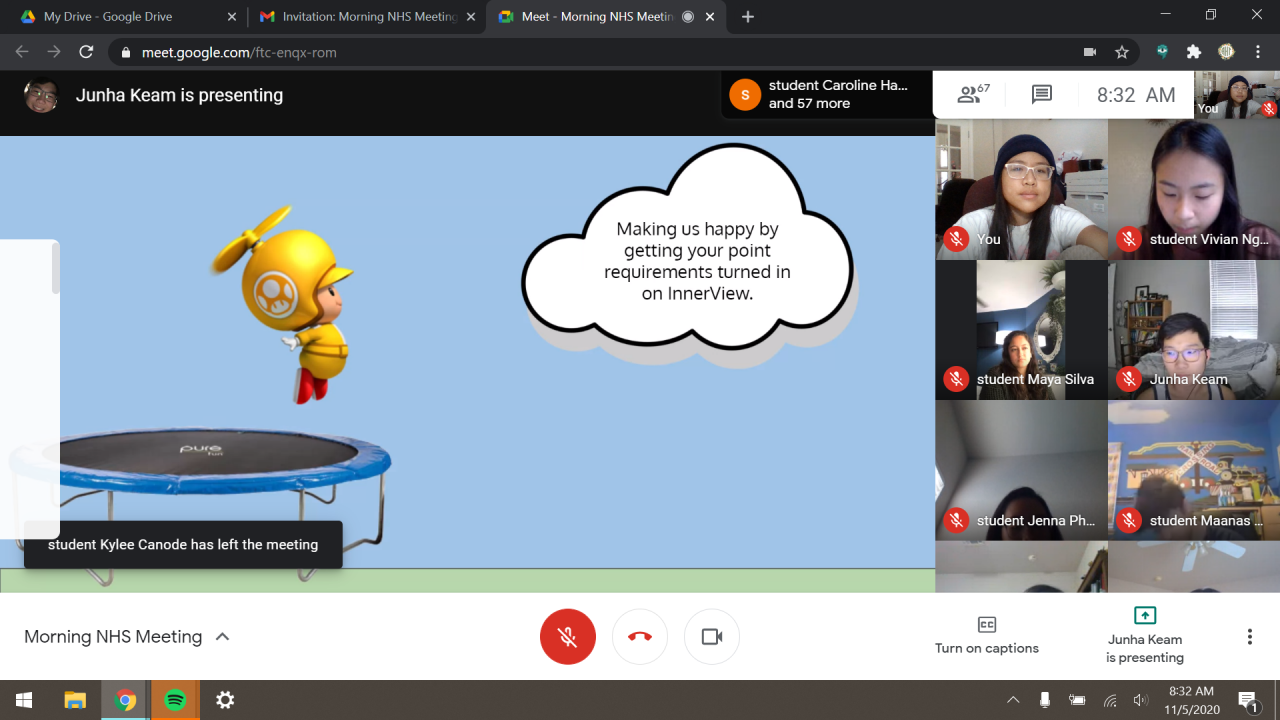Open File Explorer from the taskbar
Screen dimensions: 1280x720
pyautogui.click(x=75, y=700)
